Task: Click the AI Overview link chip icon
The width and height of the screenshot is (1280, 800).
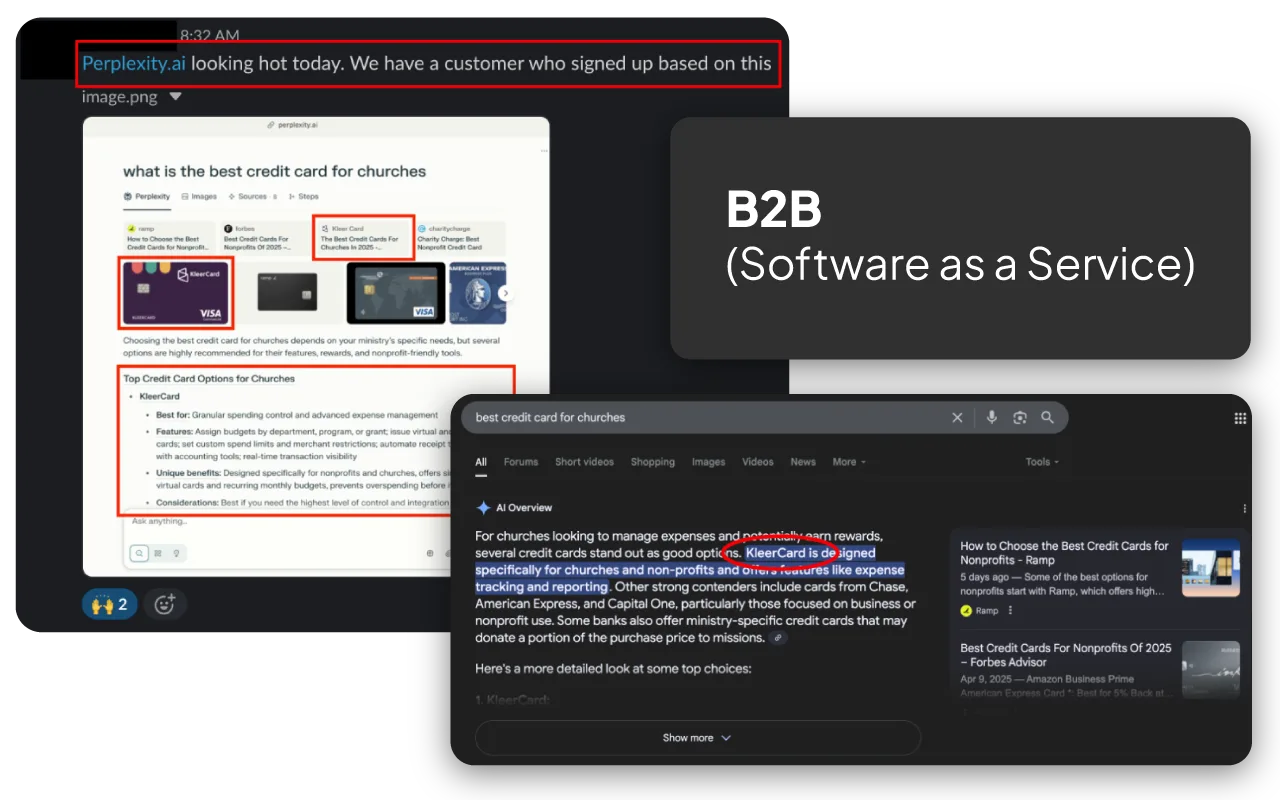Action: (x=778, y=638)
